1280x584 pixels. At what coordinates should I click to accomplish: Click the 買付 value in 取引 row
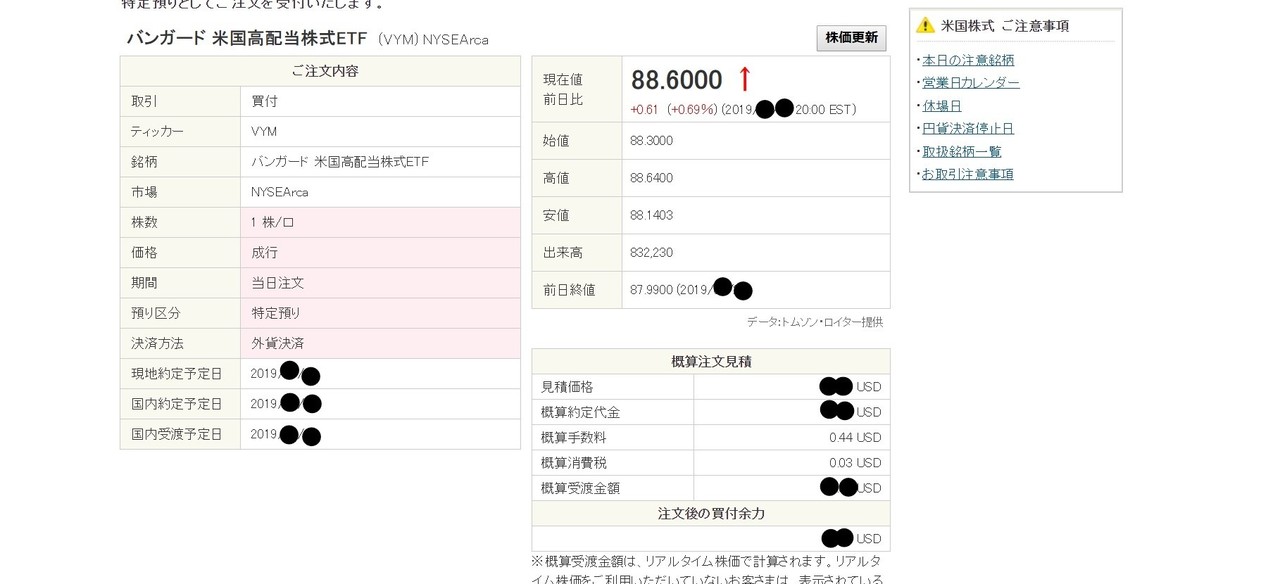[265, 101]
